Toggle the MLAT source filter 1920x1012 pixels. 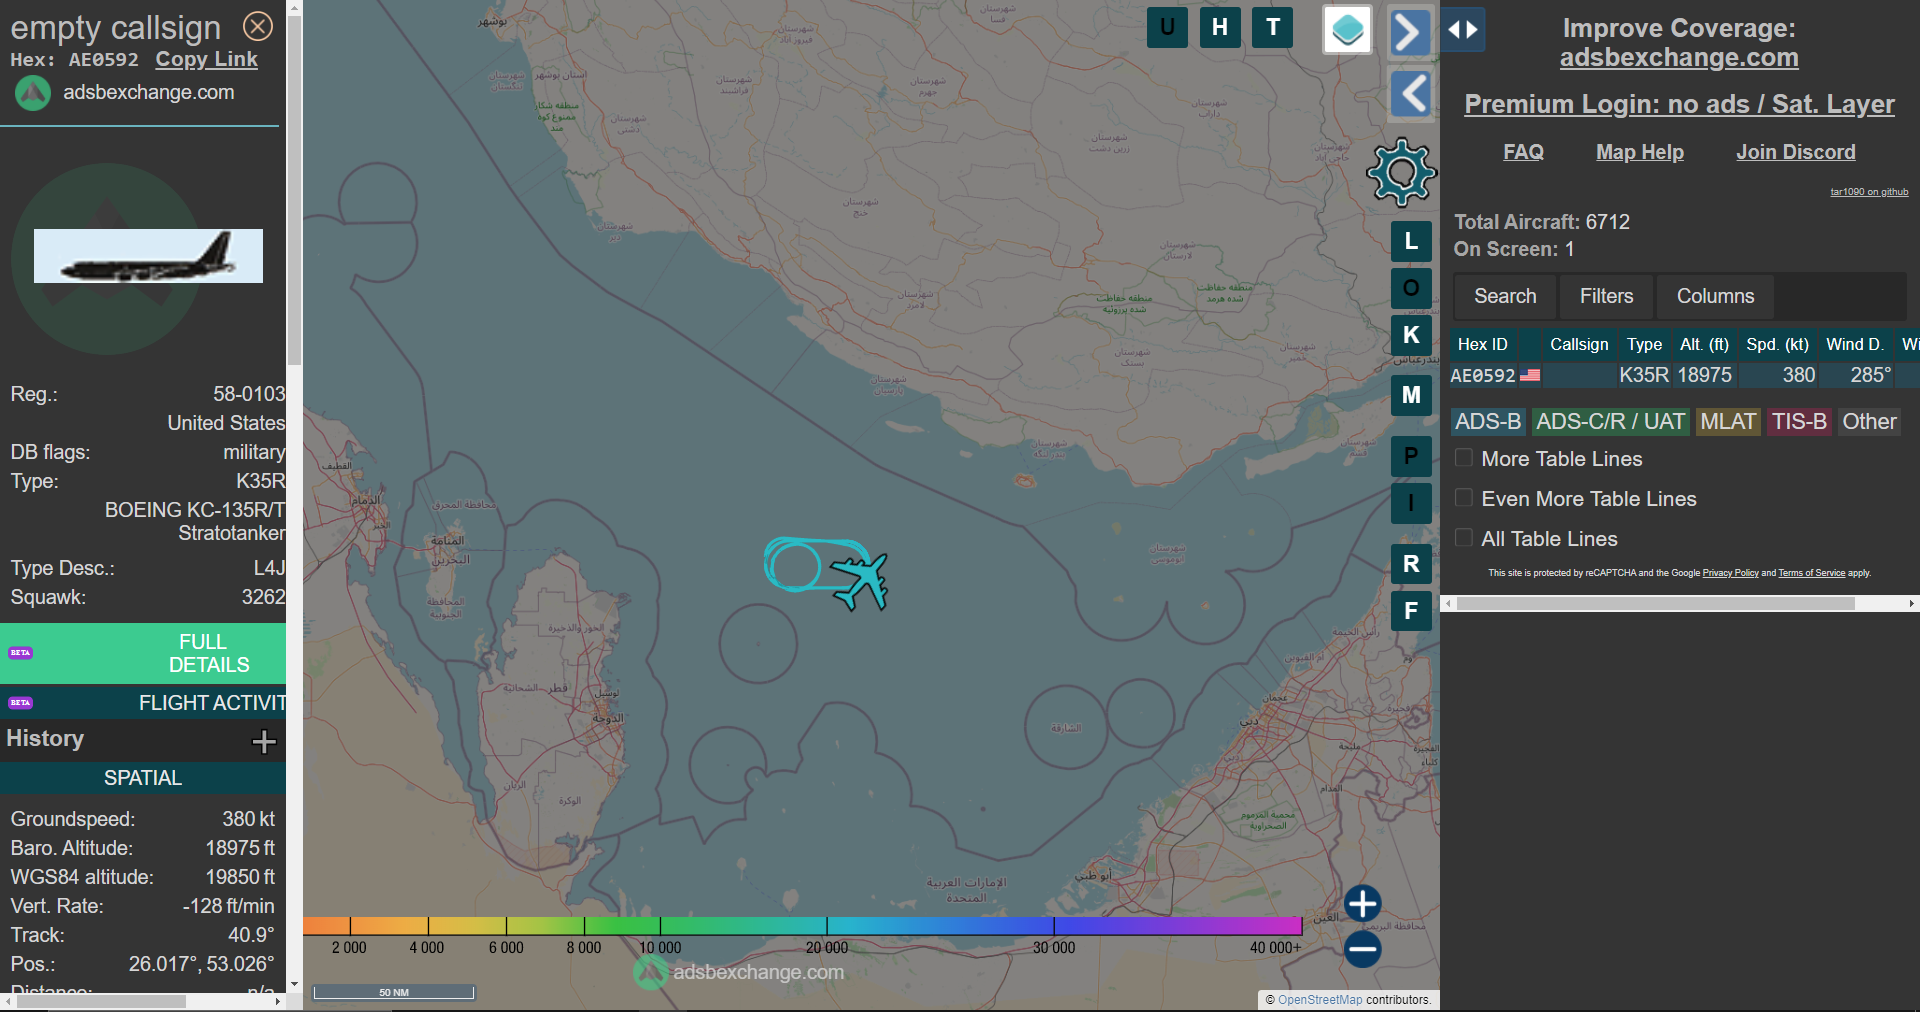(1728, 422)
